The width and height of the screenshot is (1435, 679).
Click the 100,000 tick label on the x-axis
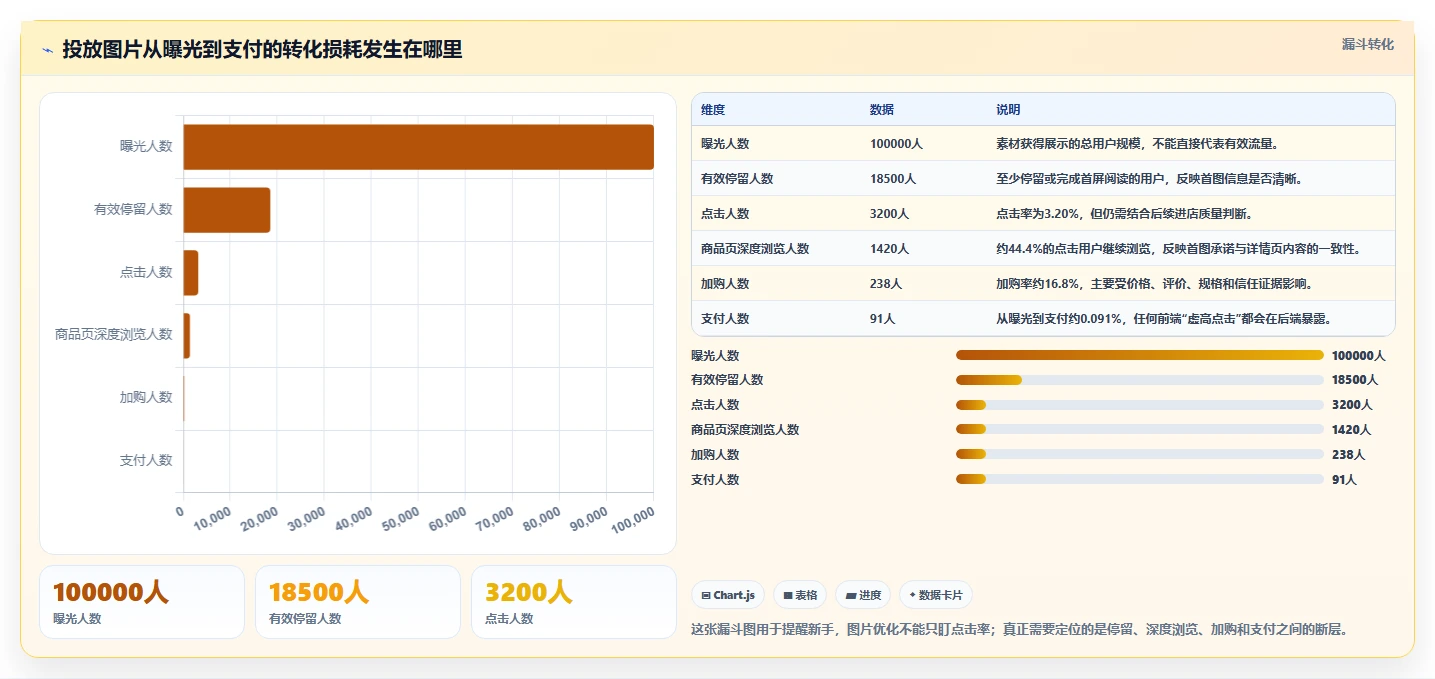pos(632,520)
